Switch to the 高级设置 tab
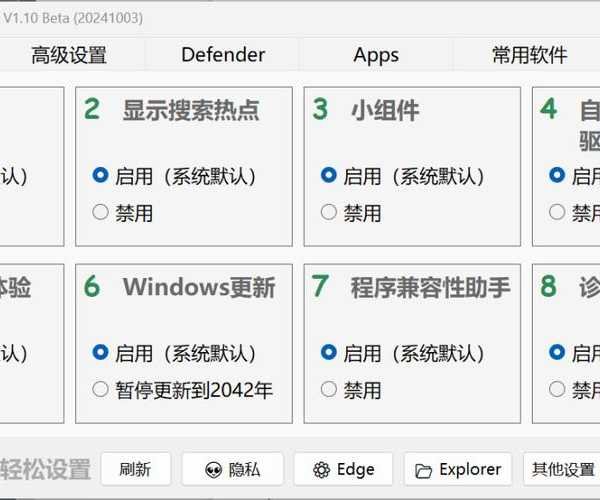This screenshot has width=600, height=500. click(x=68, y=56)
